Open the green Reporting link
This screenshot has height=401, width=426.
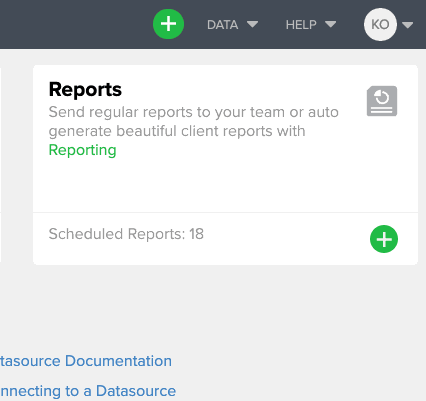(82, 150)
